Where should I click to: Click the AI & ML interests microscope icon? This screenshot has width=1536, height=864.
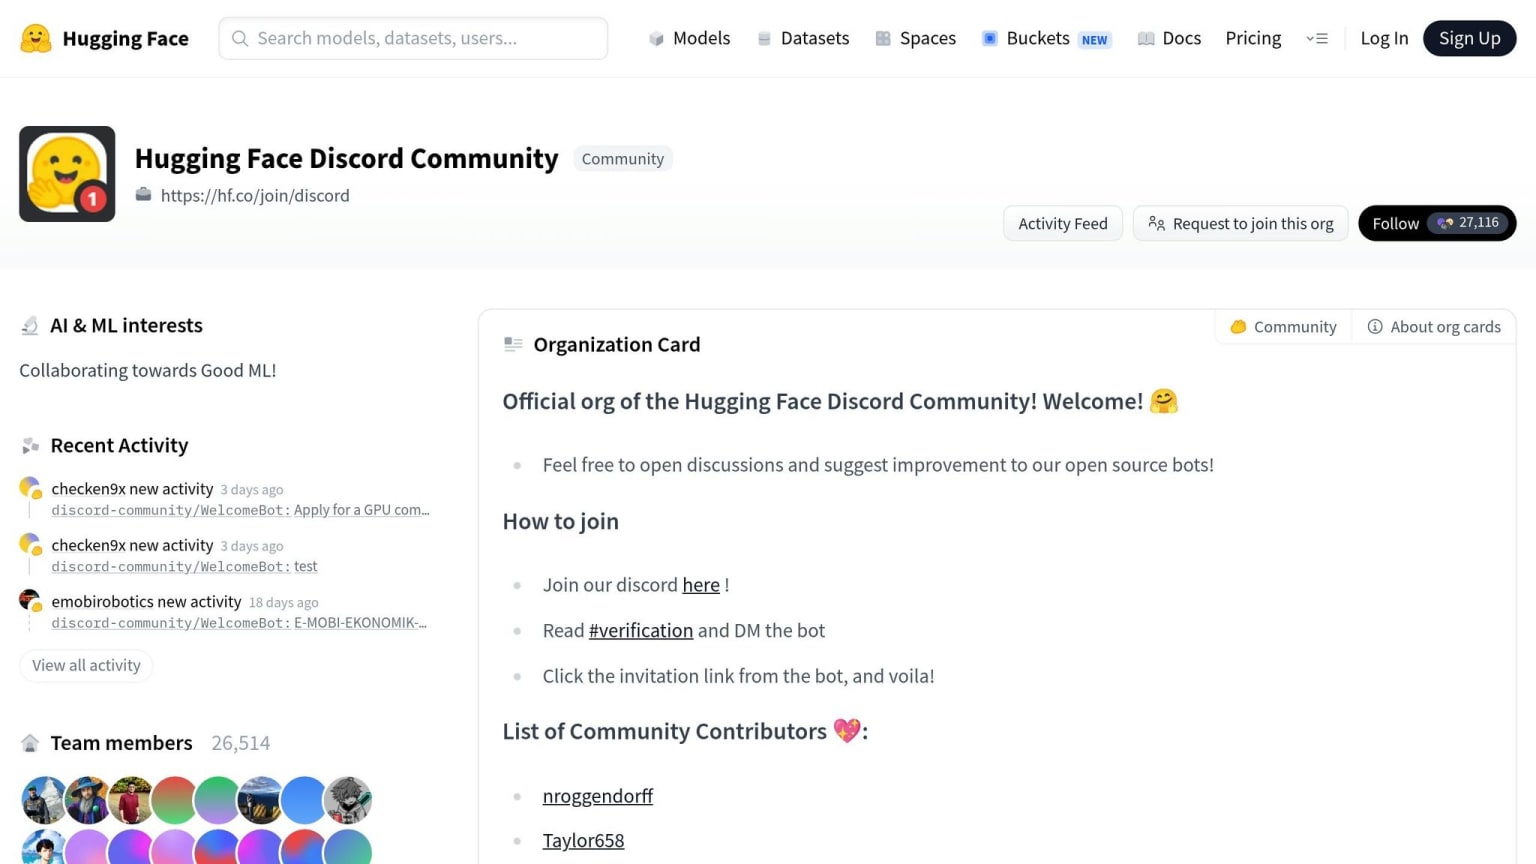pyautogui.click(x=30, y=326)
